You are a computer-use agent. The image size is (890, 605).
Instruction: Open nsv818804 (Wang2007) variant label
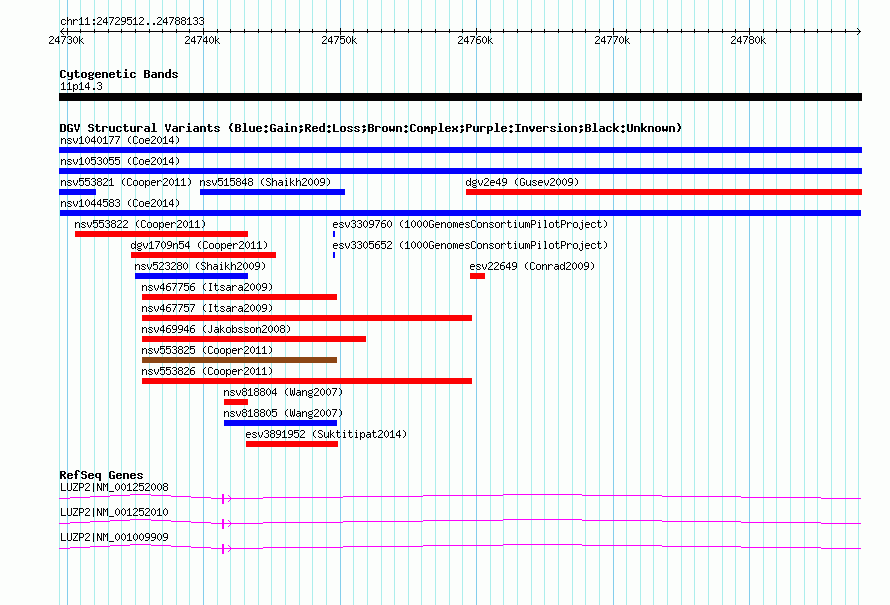(283, 392)
